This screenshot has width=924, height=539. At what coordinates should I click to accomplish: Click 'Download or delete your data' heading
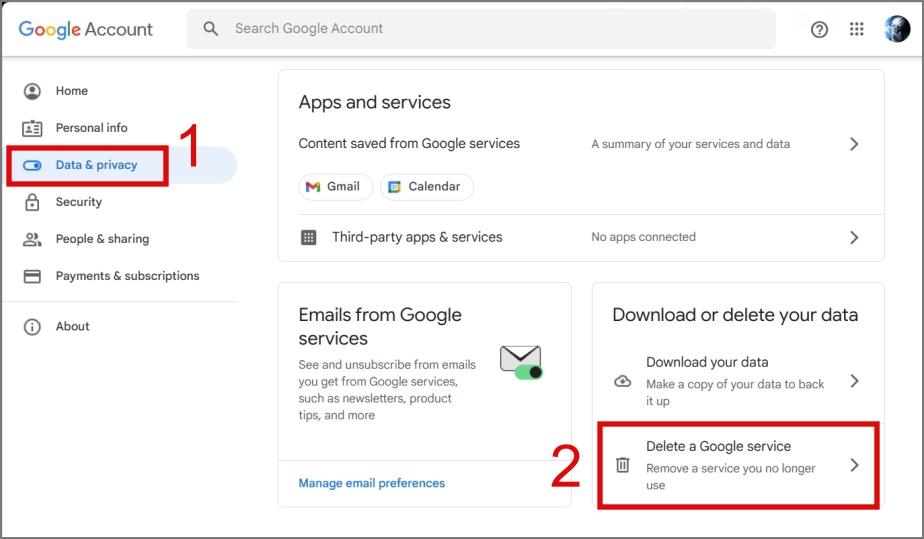tap(735, 315)
